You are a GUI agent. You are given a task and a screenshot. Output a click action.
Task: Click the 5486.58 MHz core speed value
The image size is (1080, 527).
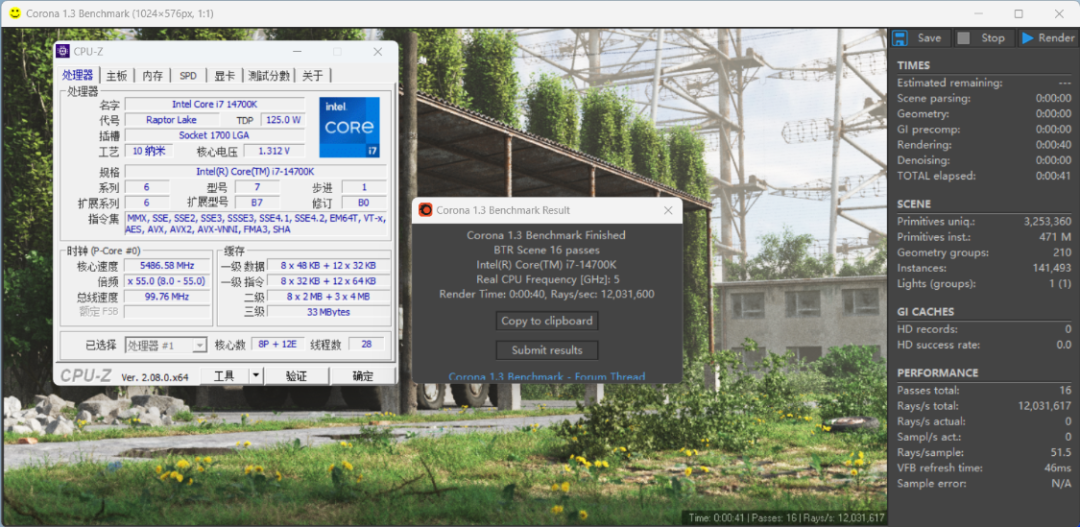tap(167, 266)
